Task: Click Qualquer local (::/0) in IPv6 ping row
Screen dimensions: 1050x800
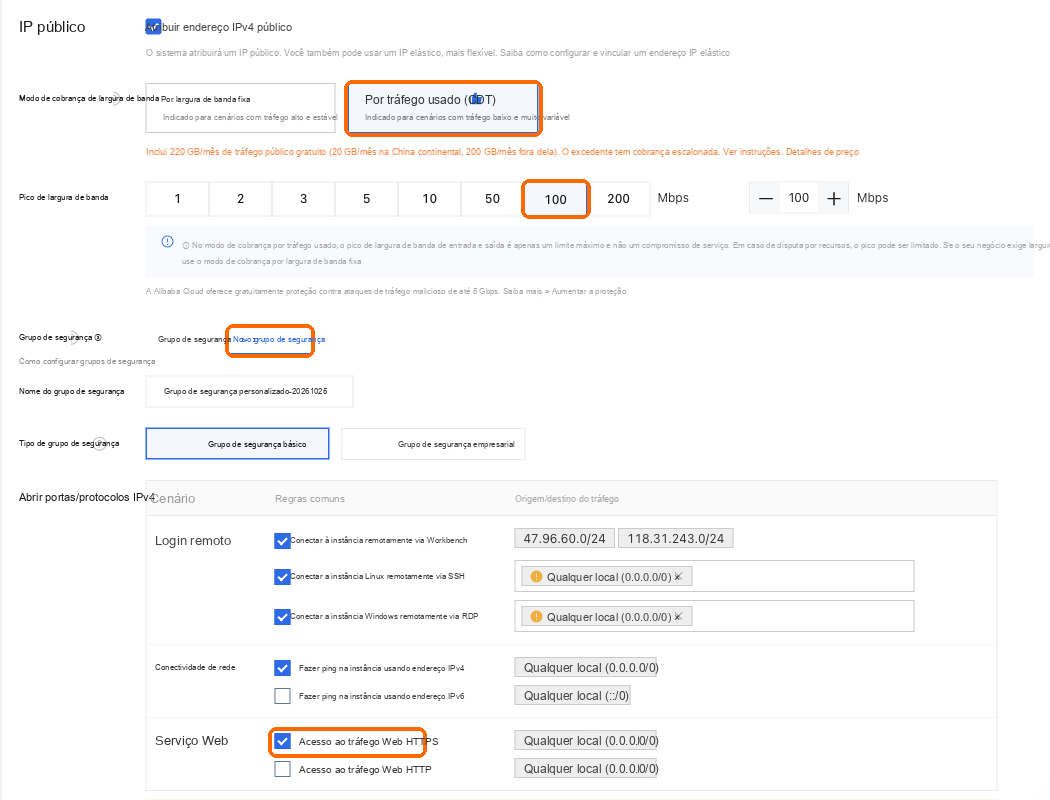Action: point(573,696)
